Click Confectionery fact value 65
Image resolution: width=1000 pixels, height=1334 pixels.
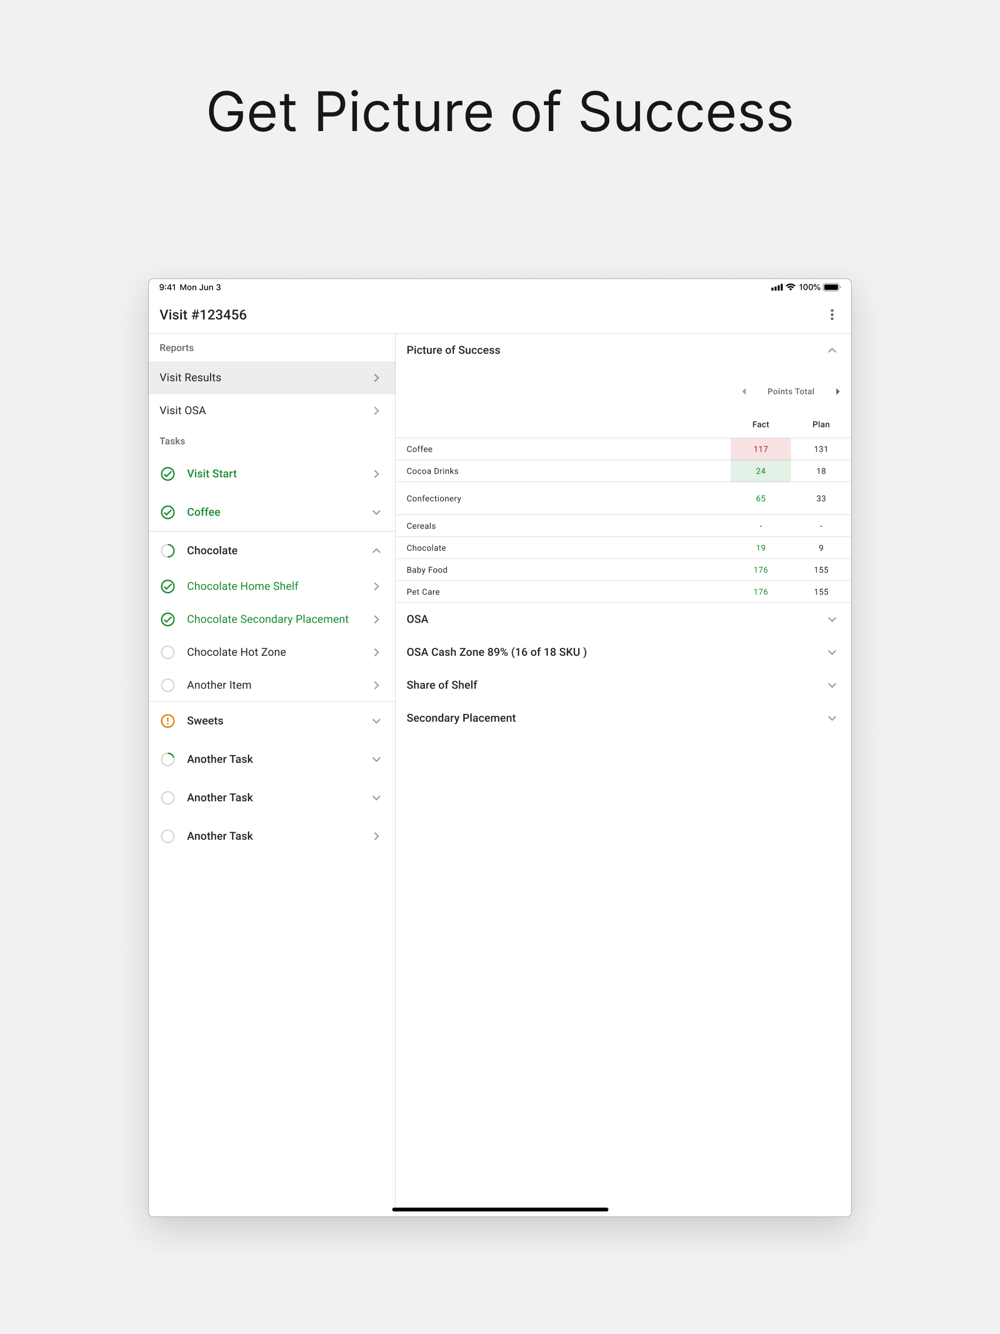pyautogui.click(x=761, y=498)
